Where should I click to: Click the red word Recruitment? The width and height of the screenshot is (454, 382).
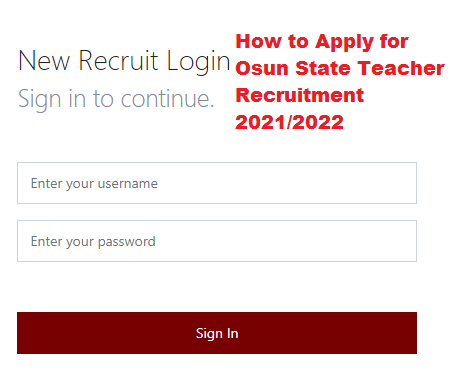[300, 95]
